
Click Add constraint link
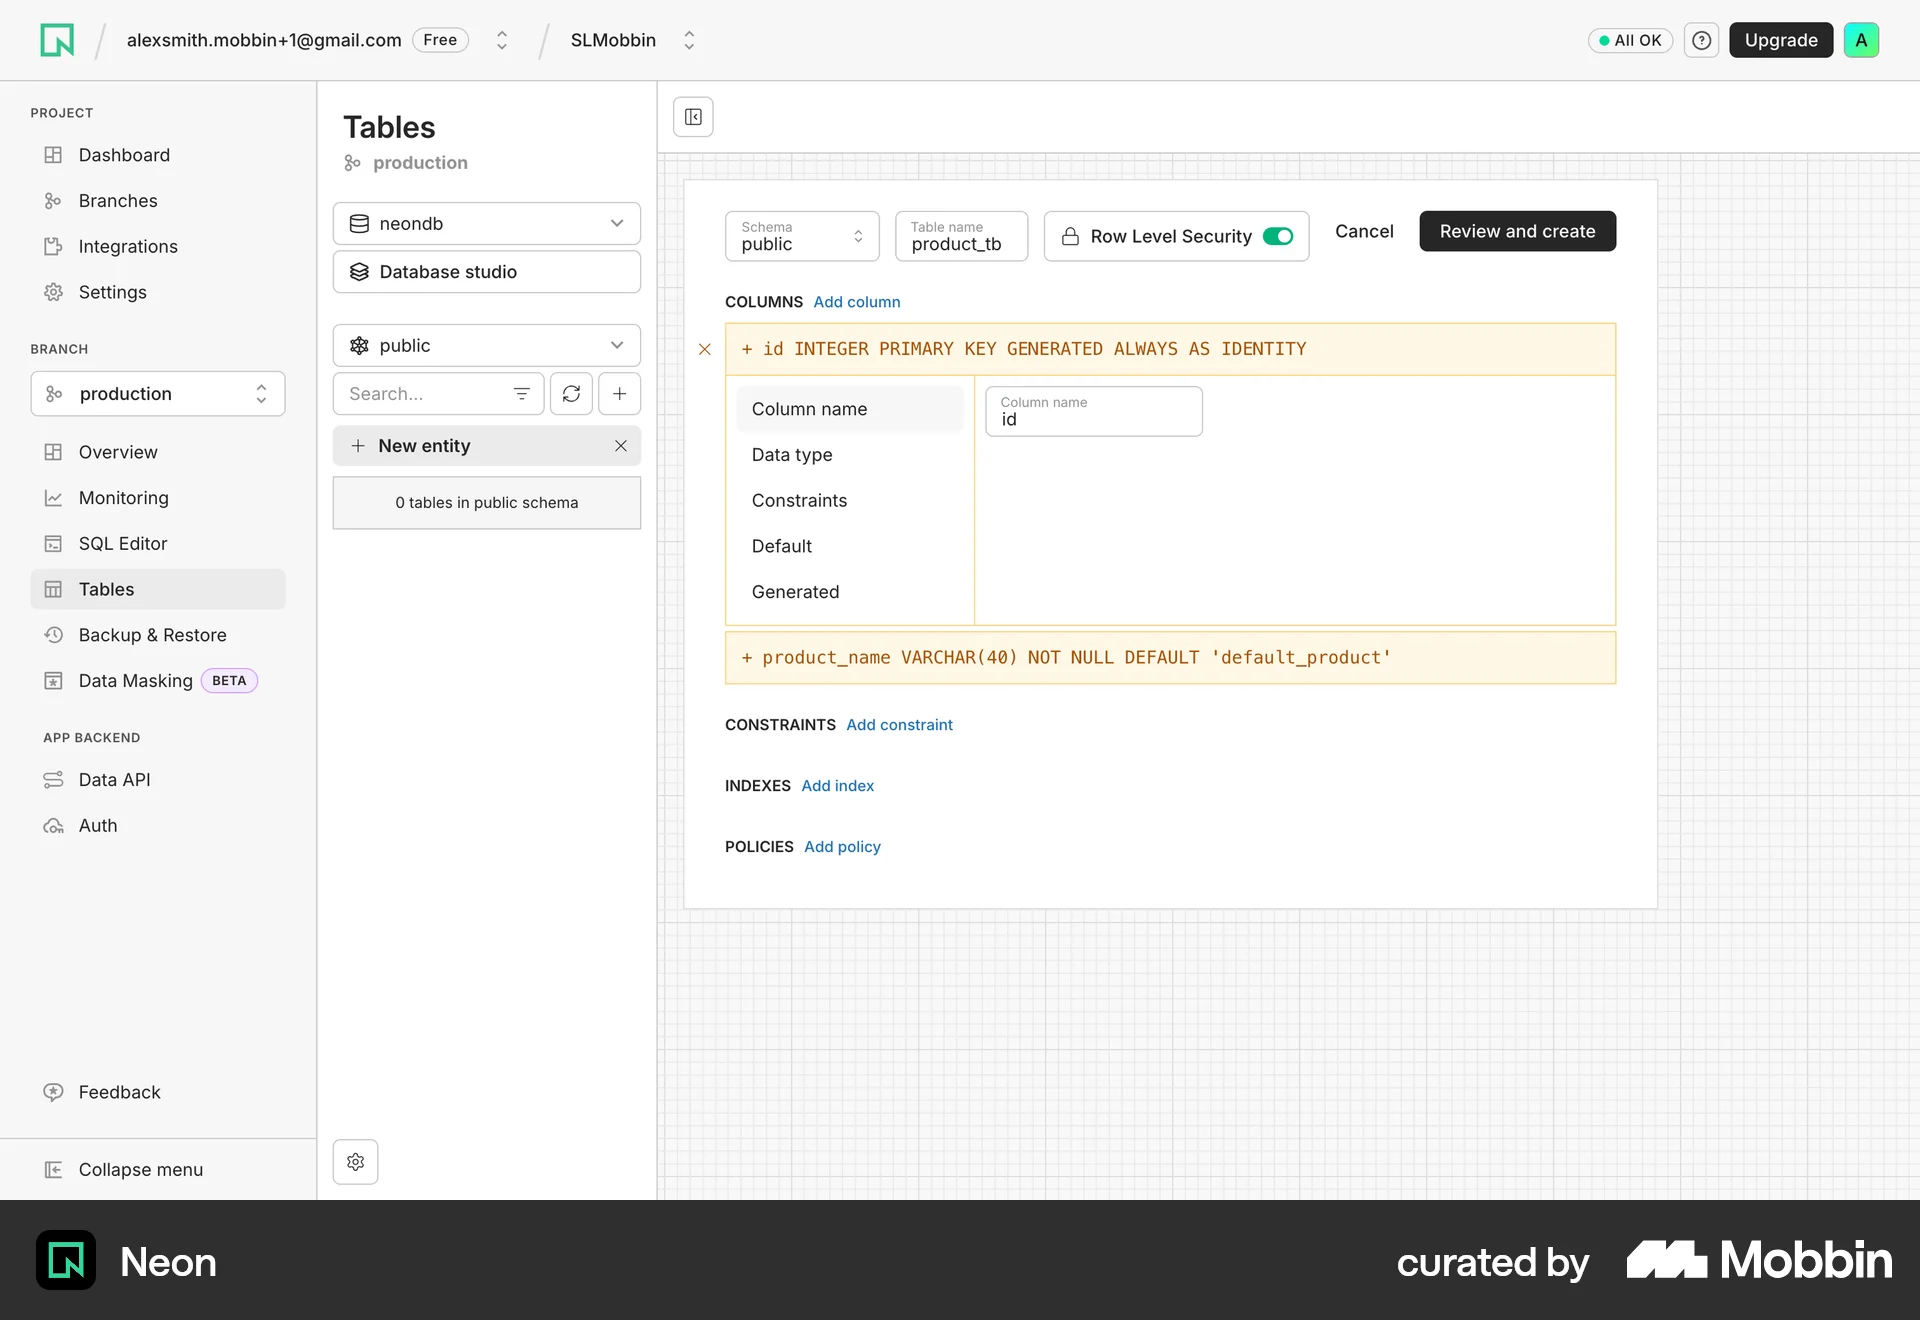(x=899, y=725)
